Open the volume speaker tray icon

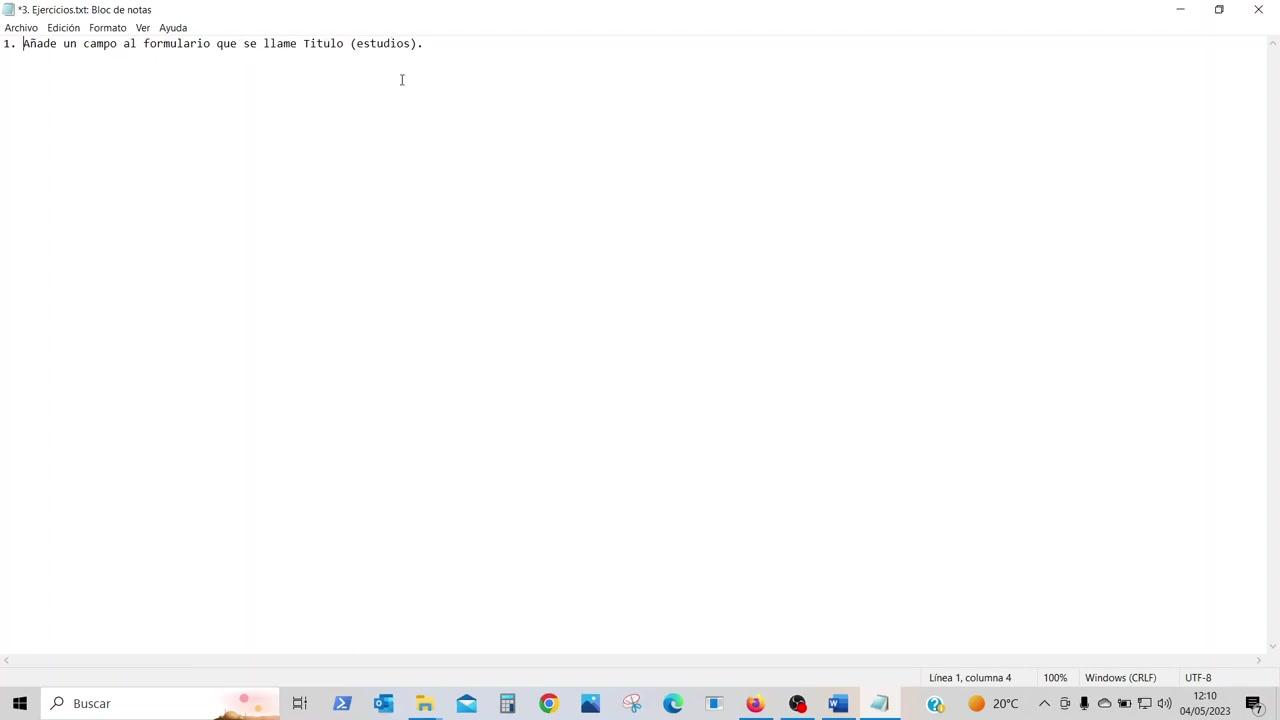(1165, 704)
